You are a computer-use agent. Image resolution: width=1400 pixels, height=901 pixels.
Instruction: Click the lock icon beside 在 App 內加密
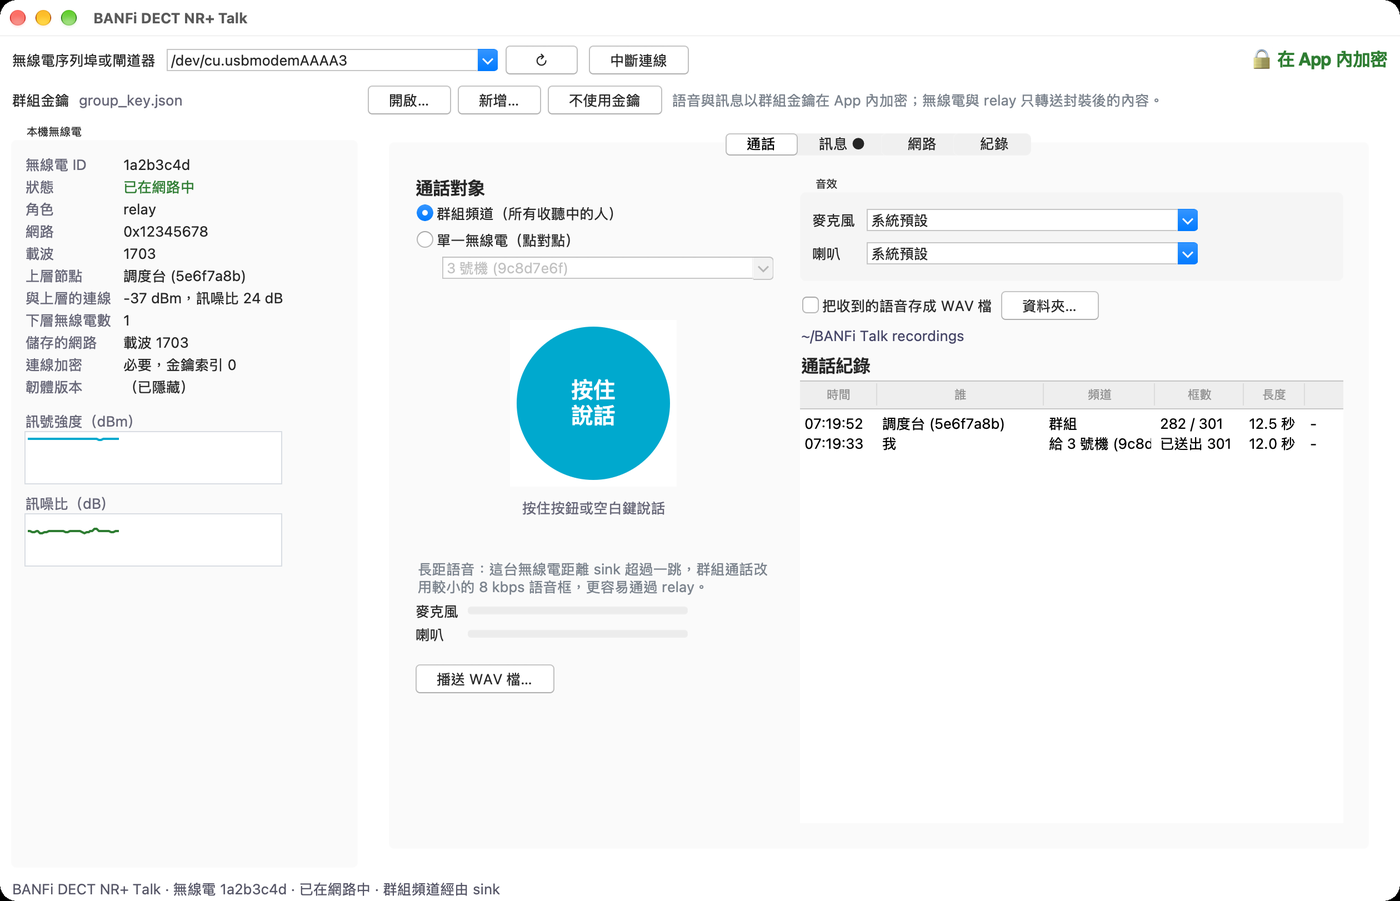(x=1262, y=60)
